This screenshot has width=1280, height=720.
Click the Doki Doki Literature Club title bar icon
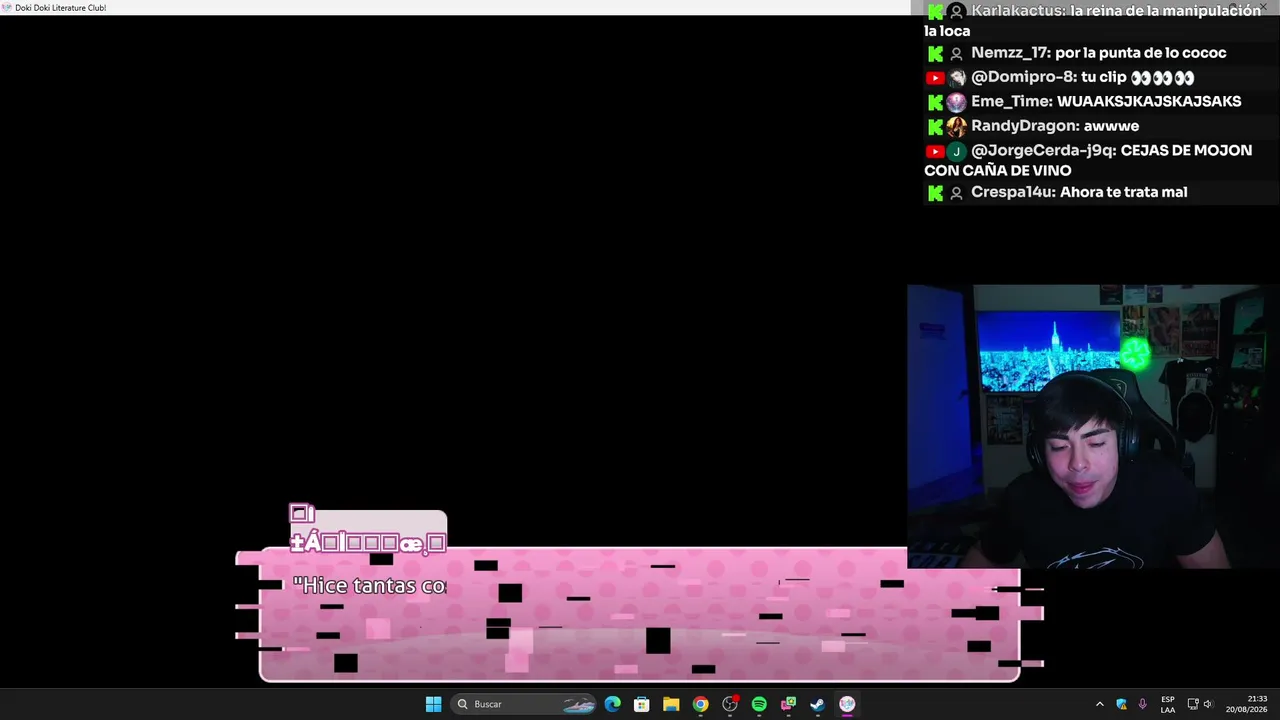(x=6, y=7)
